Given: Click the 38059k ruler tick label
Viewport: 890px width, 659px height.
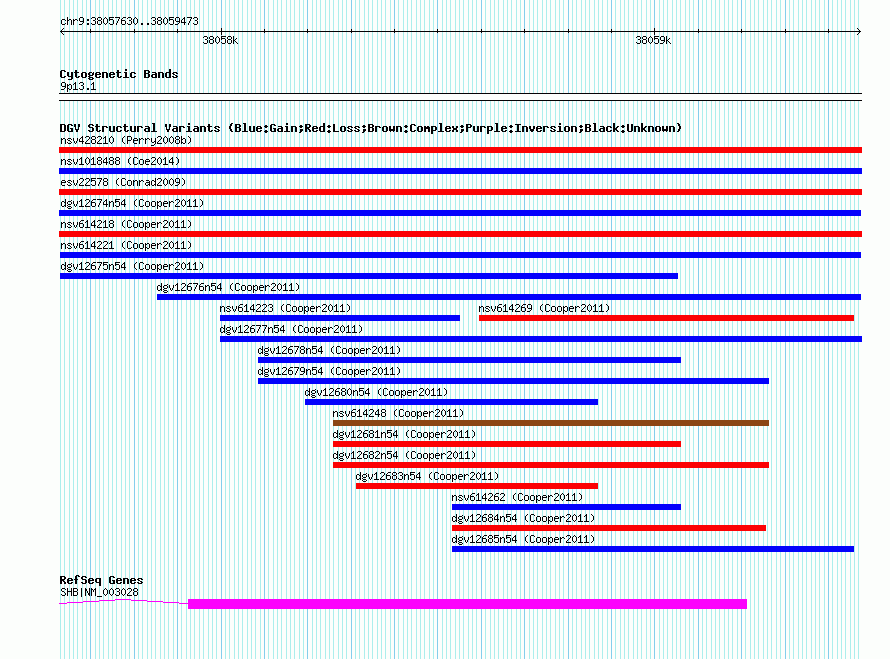Looking at the screenshot, I should (653, 40).
